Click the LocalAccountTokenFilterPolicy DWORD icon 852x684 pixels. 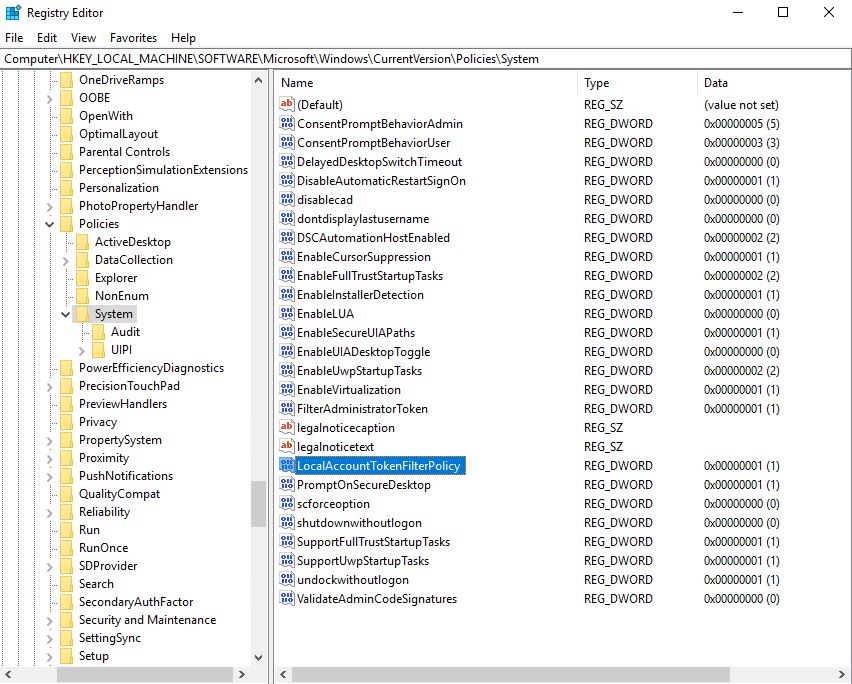point(286,466)
